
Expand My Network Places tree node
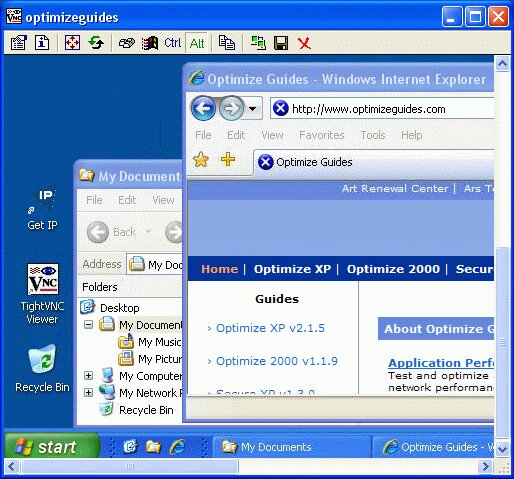(88, 393)
